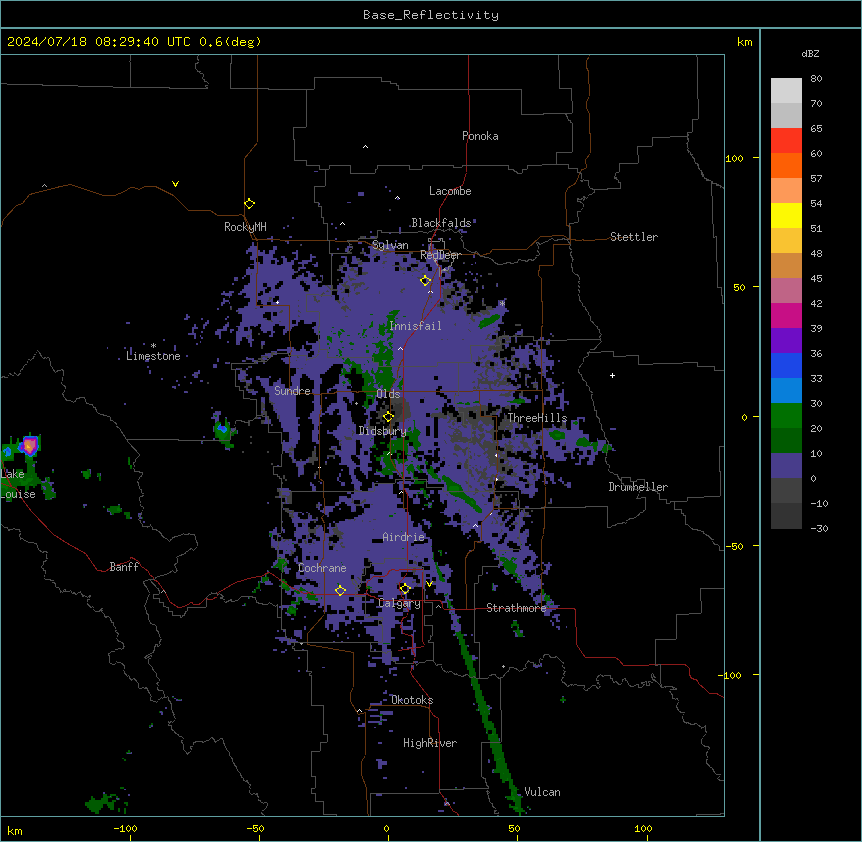The image size is (862, 842).
Task: Click the Innisfail city label
Action: coord(415,326)
